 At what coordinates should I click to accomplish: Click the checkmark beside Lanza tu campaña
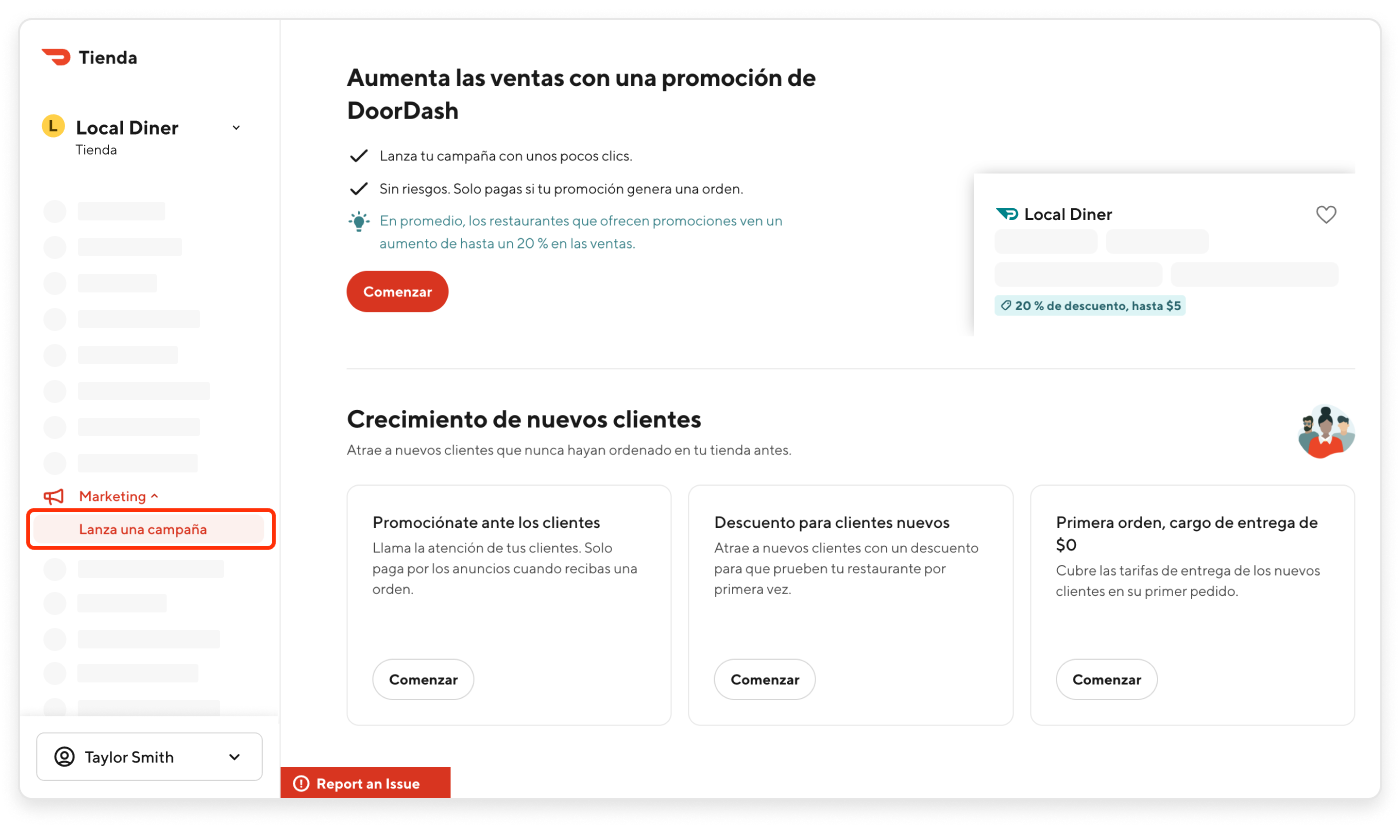[x=358, y=156]
